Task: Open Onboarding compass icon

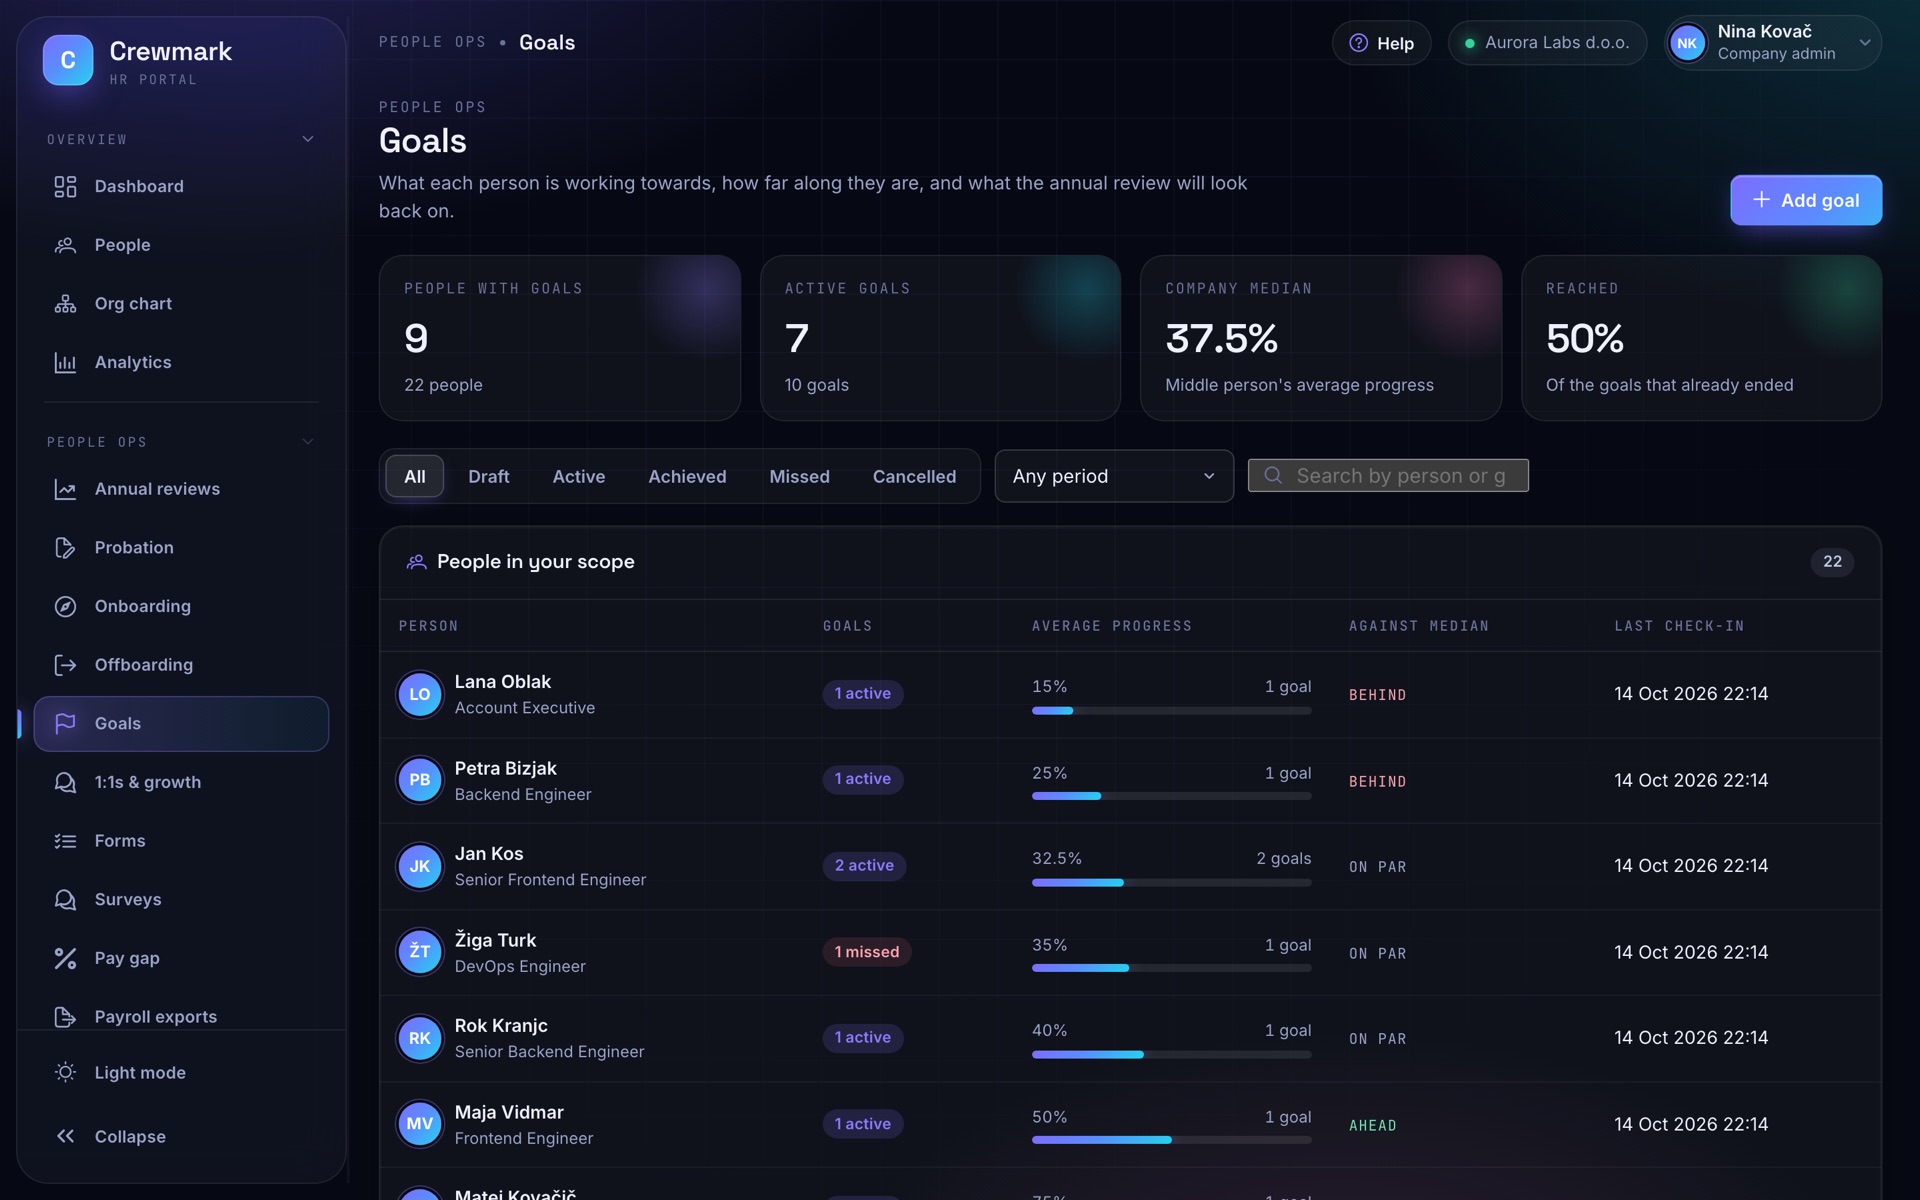Action: tap(65, 606)
